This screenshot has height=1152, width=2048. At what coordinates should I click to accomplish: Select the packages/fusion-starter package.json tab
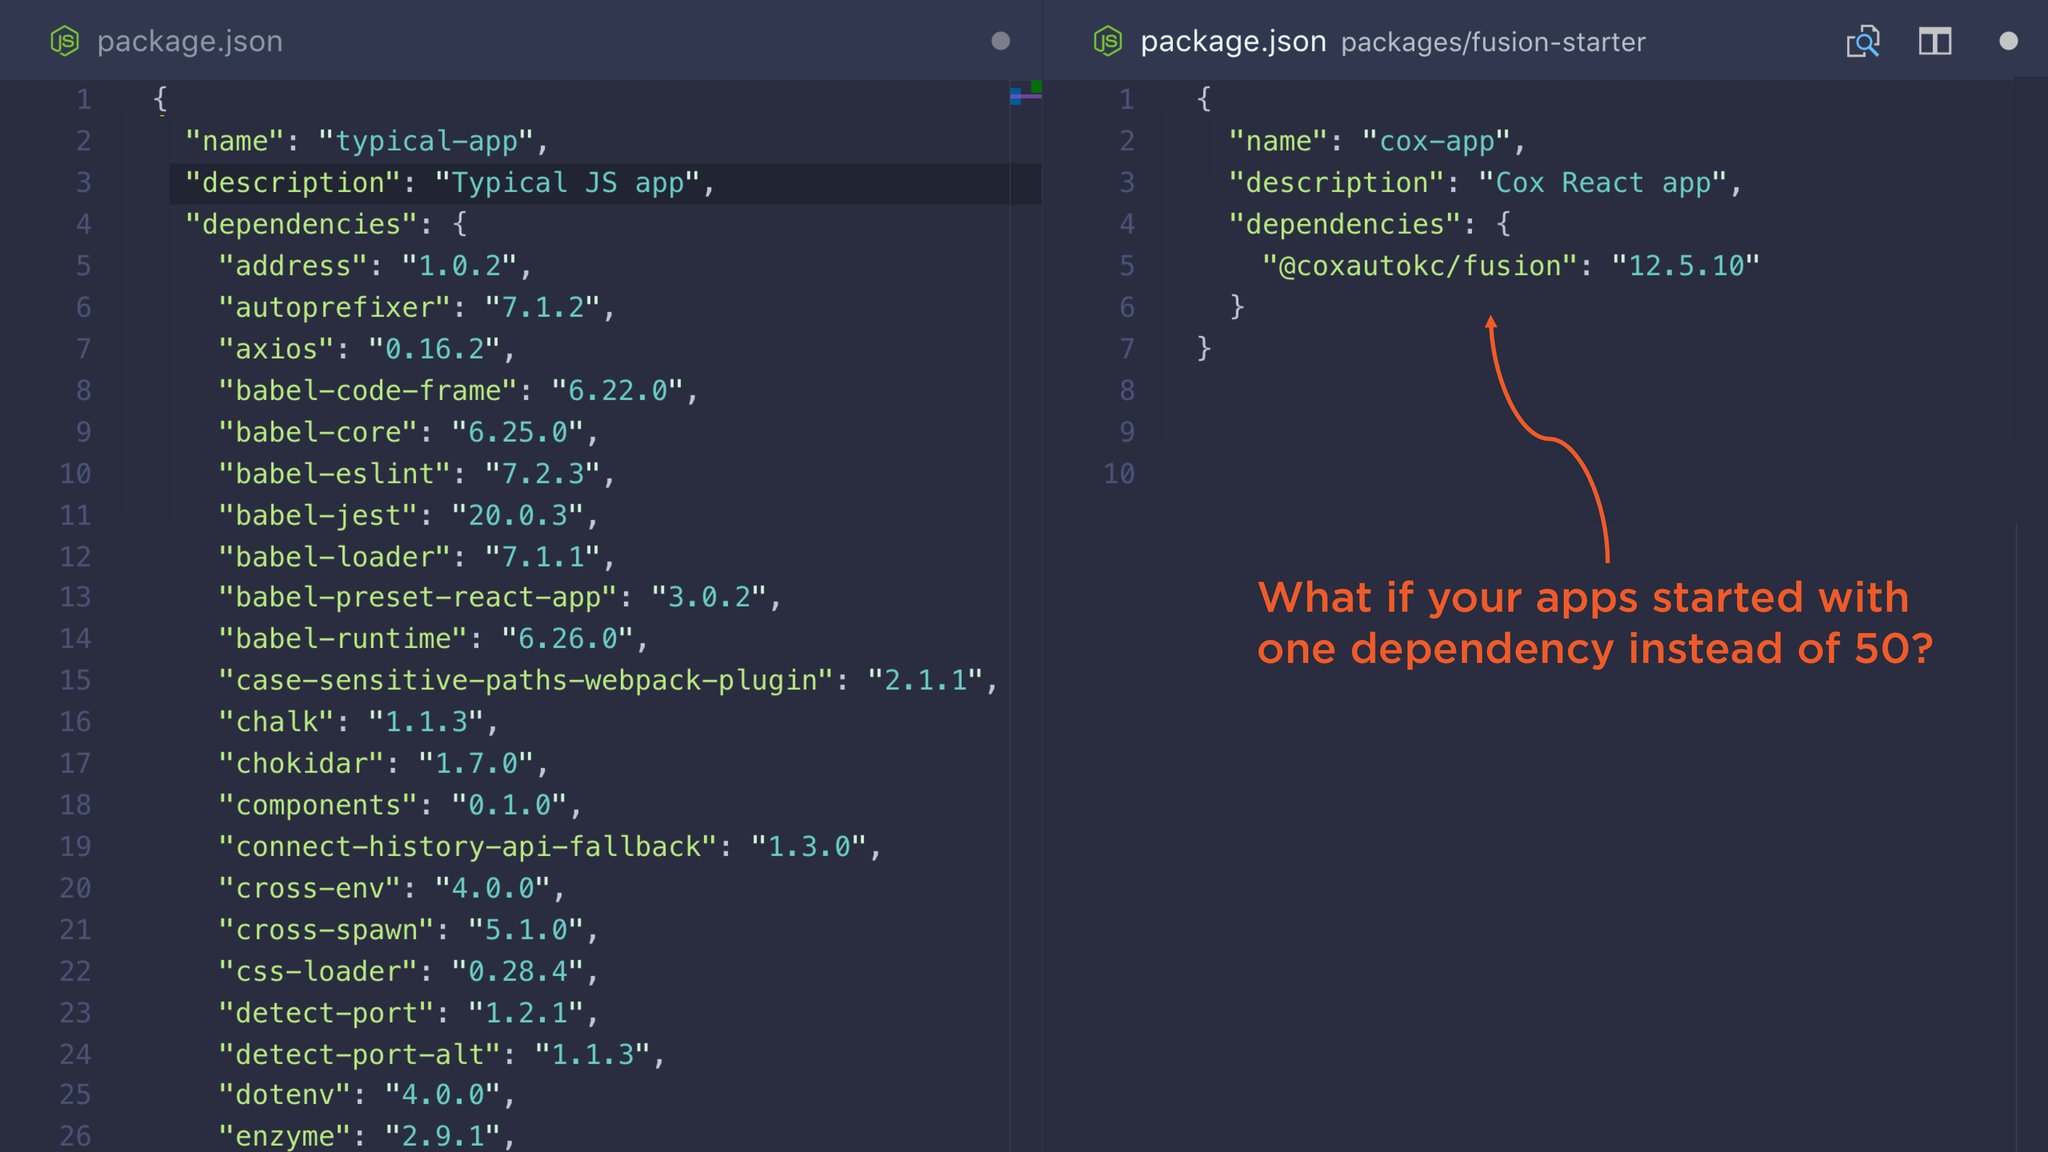point(1392,41)
